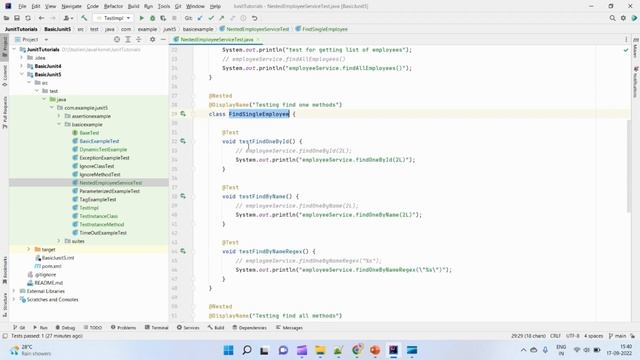Push commits with the green arrow icon
Viewport: 640px width, 360px height.
pos(222,18)
